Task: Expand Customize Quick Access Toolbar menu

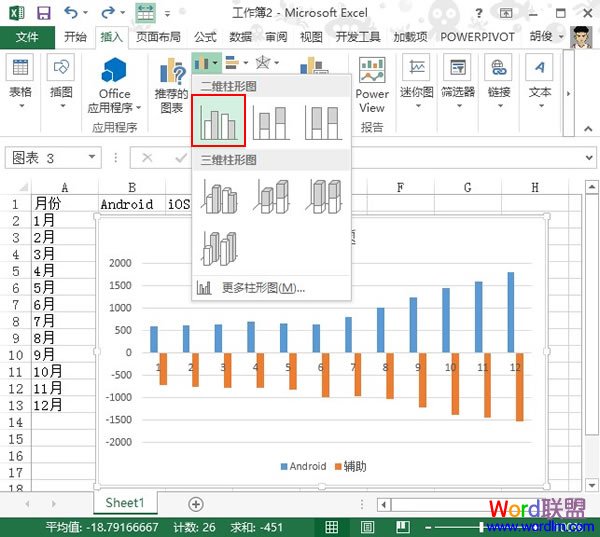Action: click(x=167, y=14)
